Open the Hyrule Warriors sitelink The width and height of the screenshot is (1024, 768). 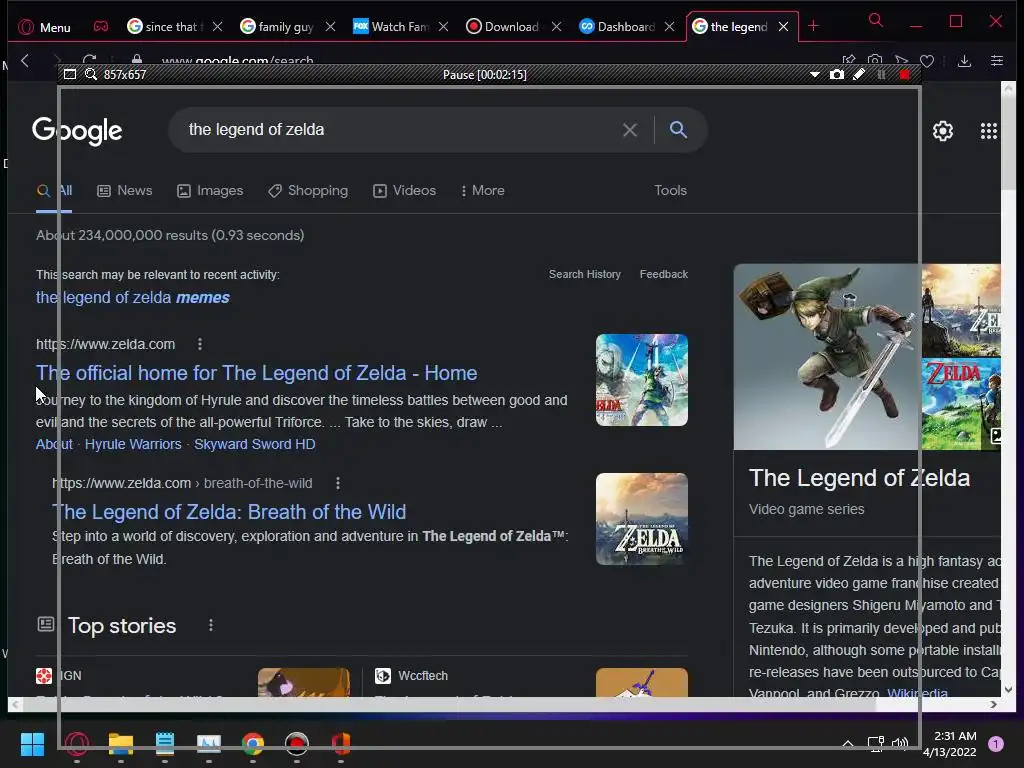[x=133, y=444]
